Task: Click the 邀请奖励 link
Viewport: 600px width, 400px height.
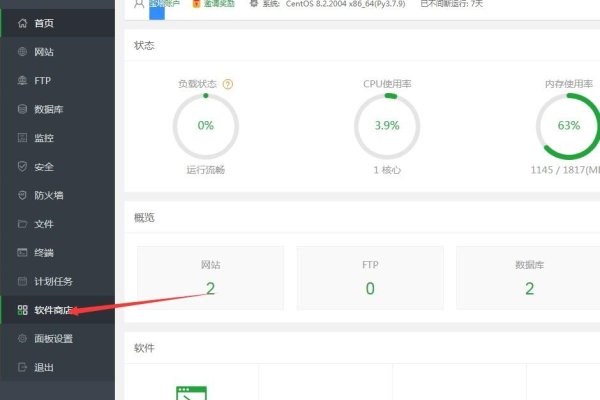Action: 219,3
